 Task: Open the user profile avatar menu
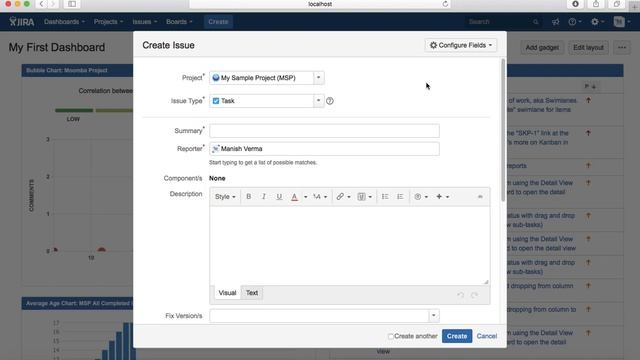pyautogui.click(x=622, y=22)
